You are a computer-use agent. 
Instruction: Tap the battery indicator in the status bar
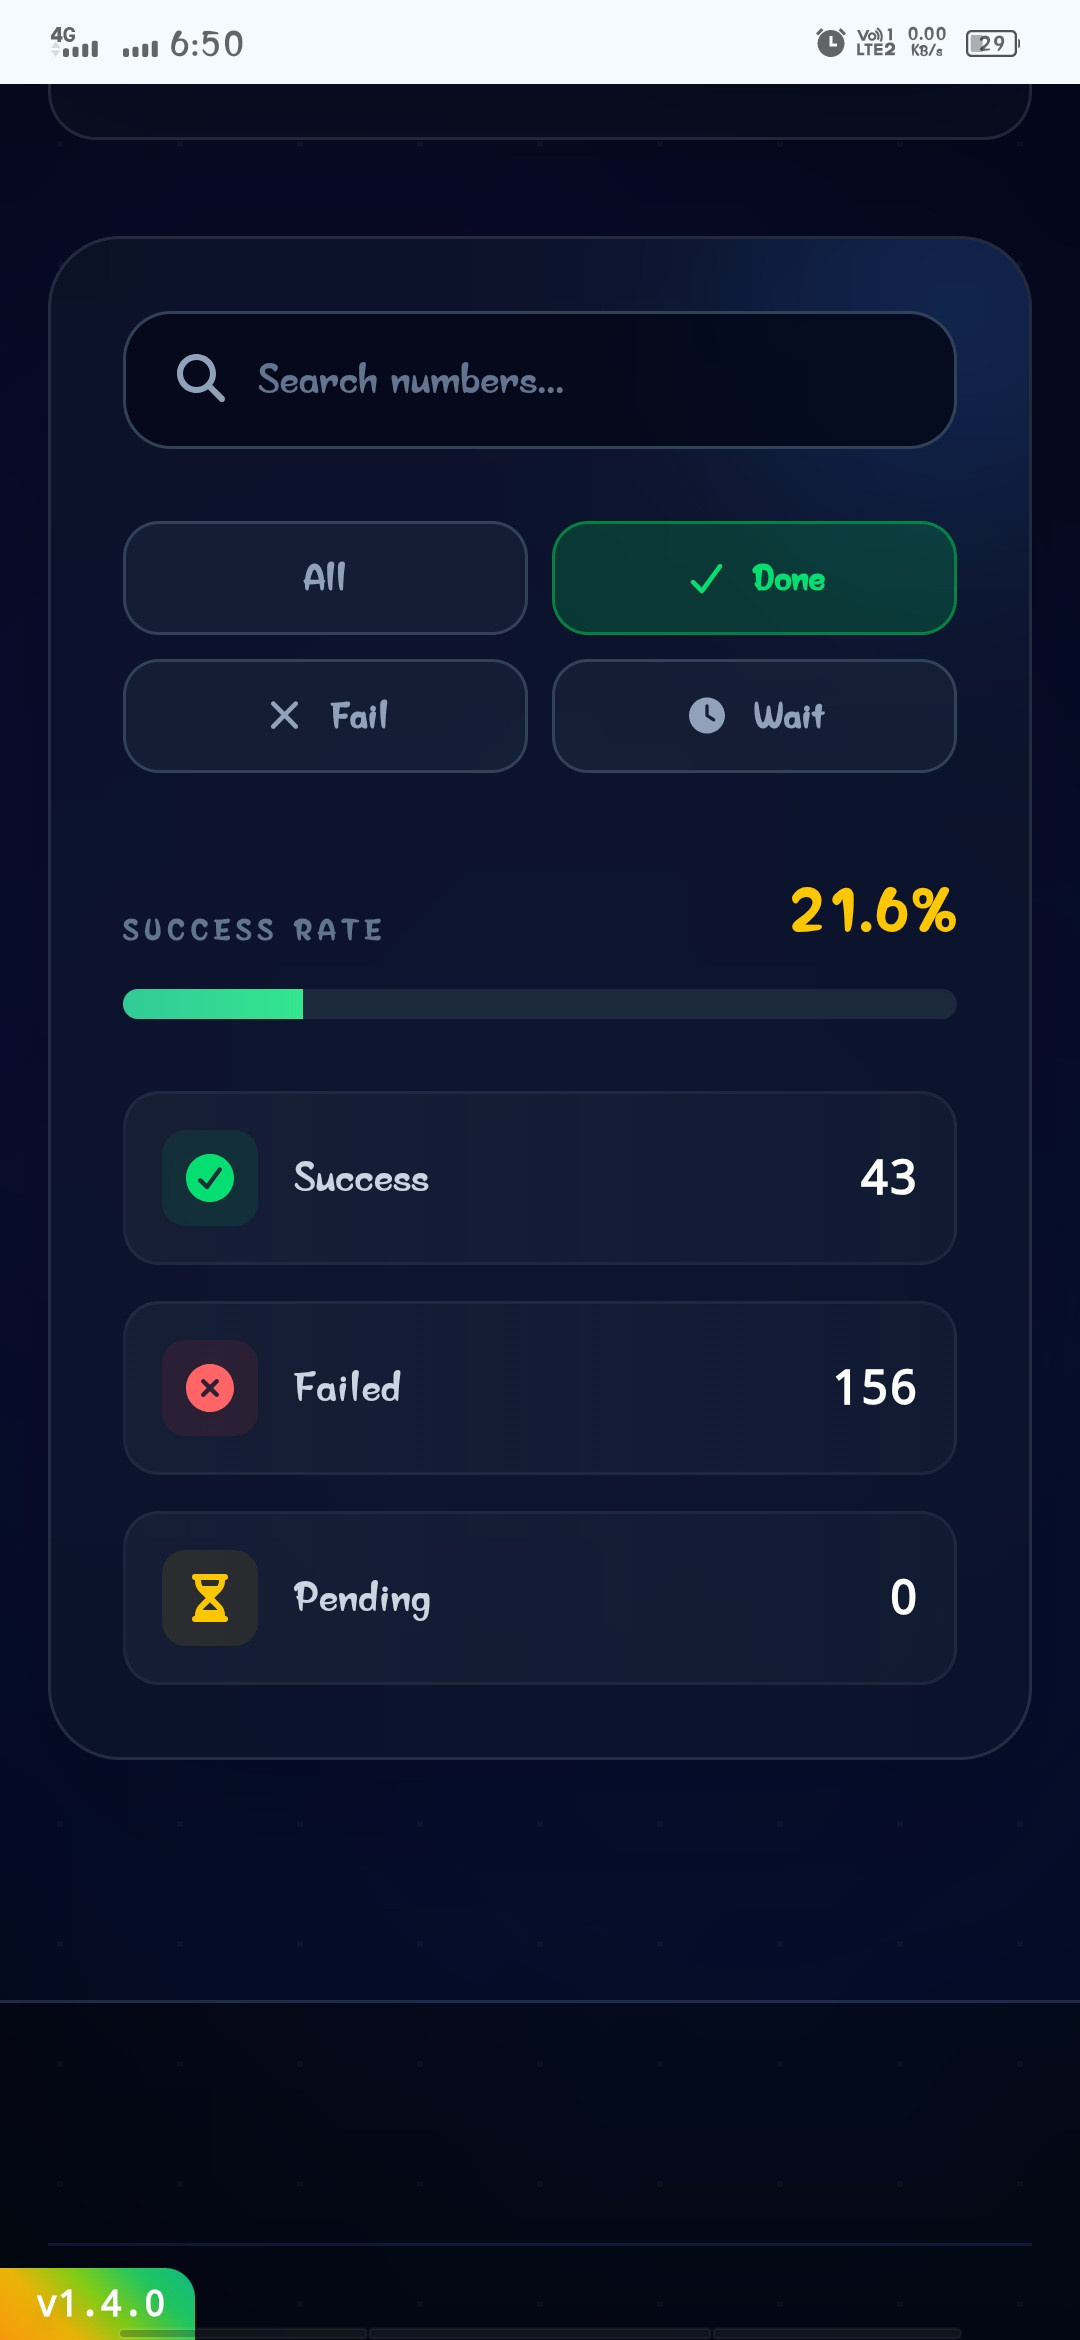point(991,43)
